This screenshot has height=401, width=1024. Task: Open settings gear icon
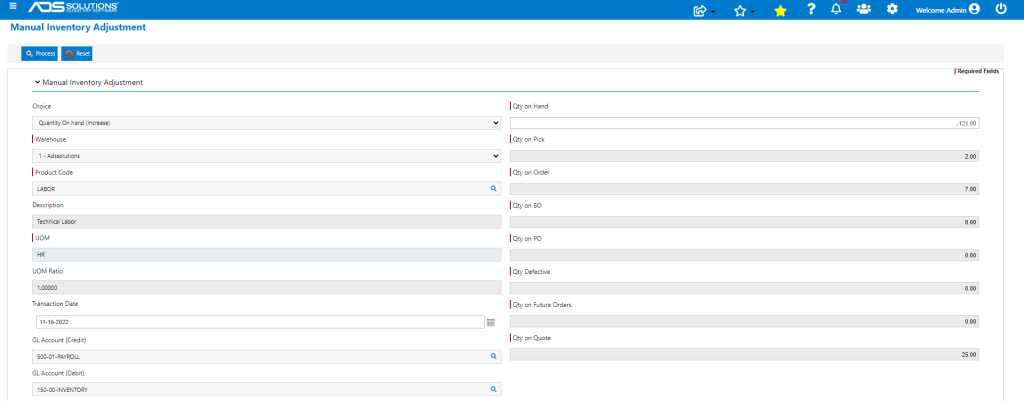point(892,9)
